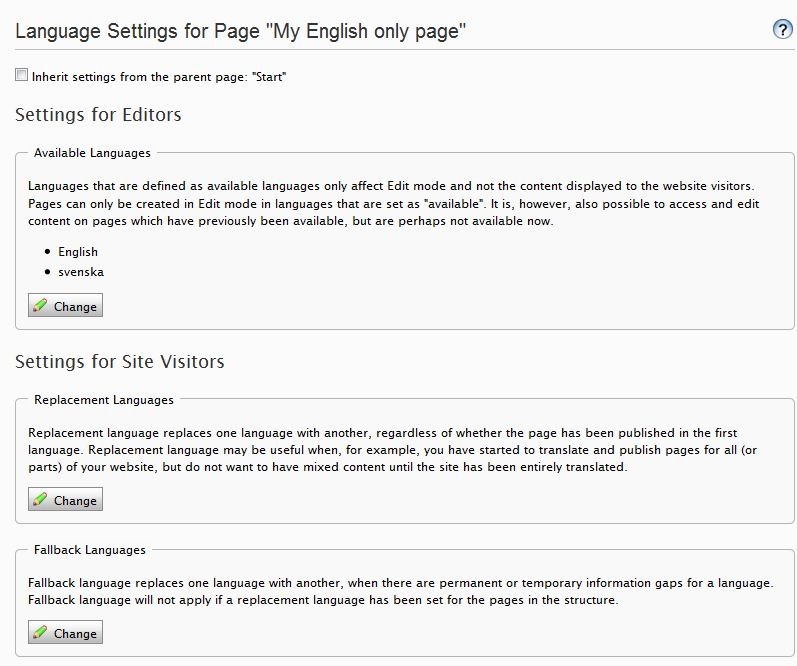Enable inherit settings from parent page checkbox
Viewport: 797px width, 666px height.
(22, 75)
